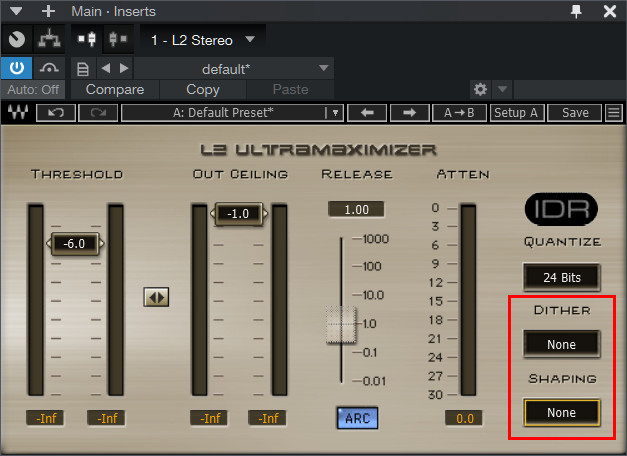
Task: Click the Save button
Action: [x=575, y=113]
